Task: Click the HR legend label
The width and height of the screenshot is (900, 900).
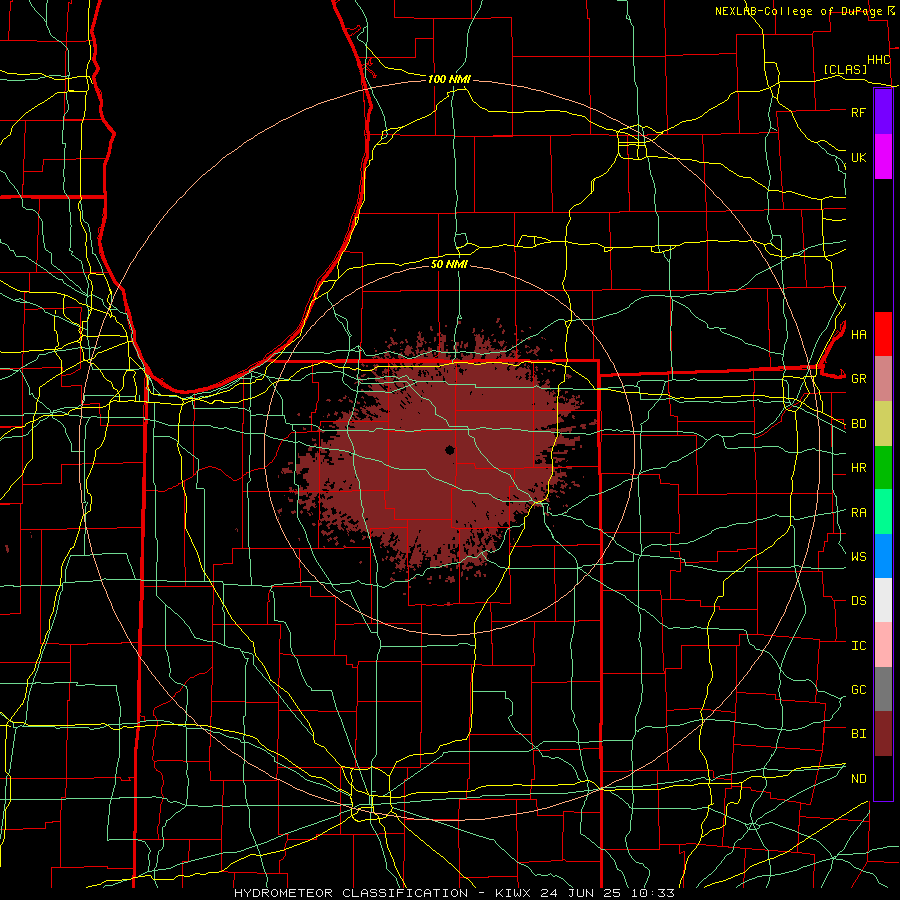Action: [858, 468]
